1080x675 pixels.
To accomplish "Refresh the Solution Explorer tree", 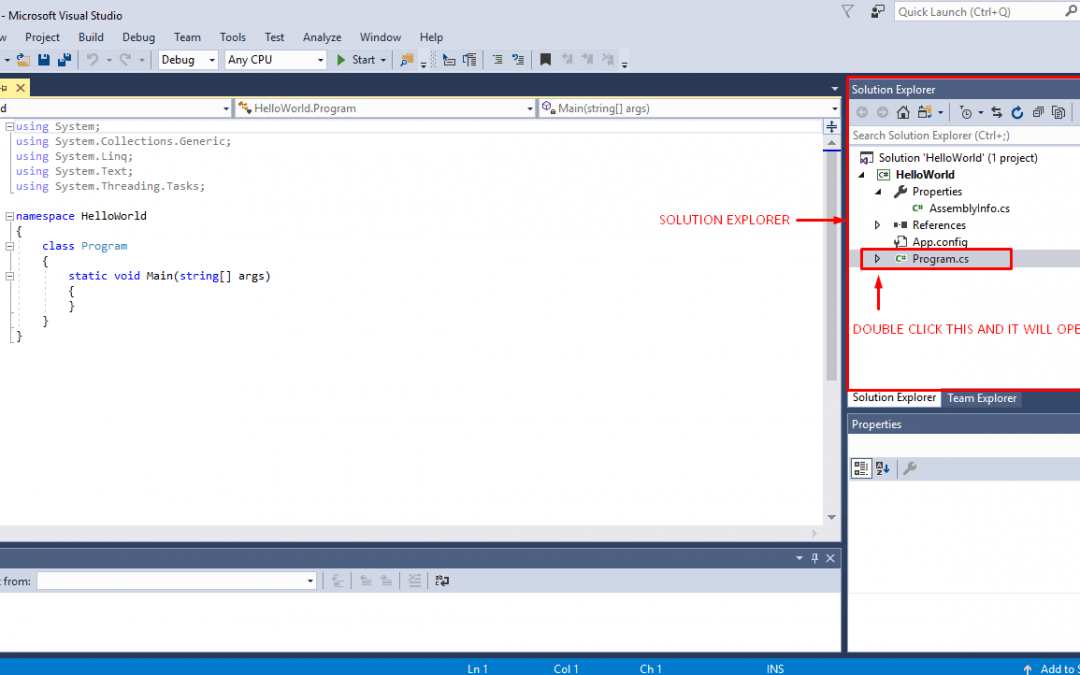I will coord(1017,113).
